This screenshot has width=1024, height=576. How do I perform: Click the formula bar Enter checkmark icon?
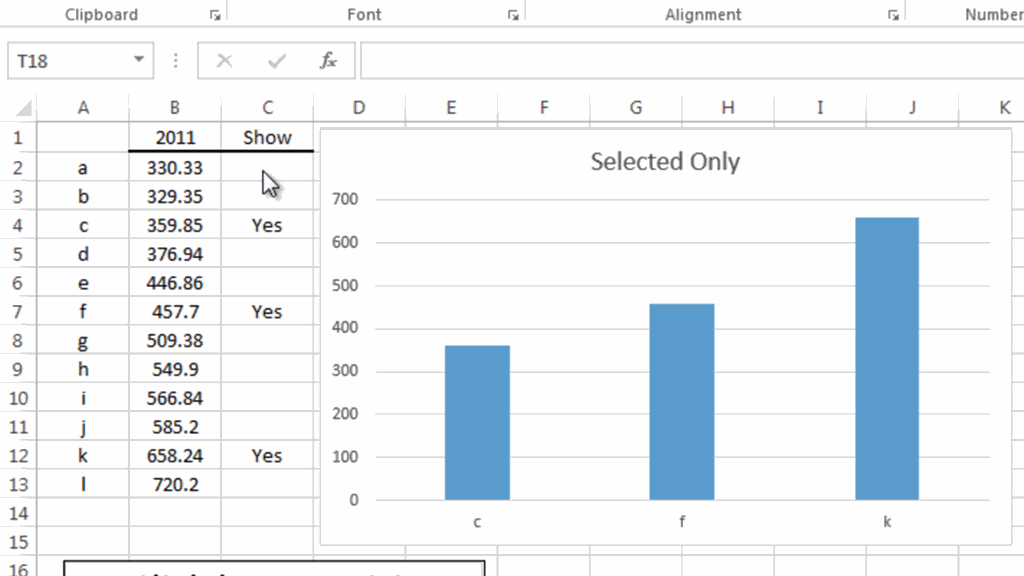(277, 61)
